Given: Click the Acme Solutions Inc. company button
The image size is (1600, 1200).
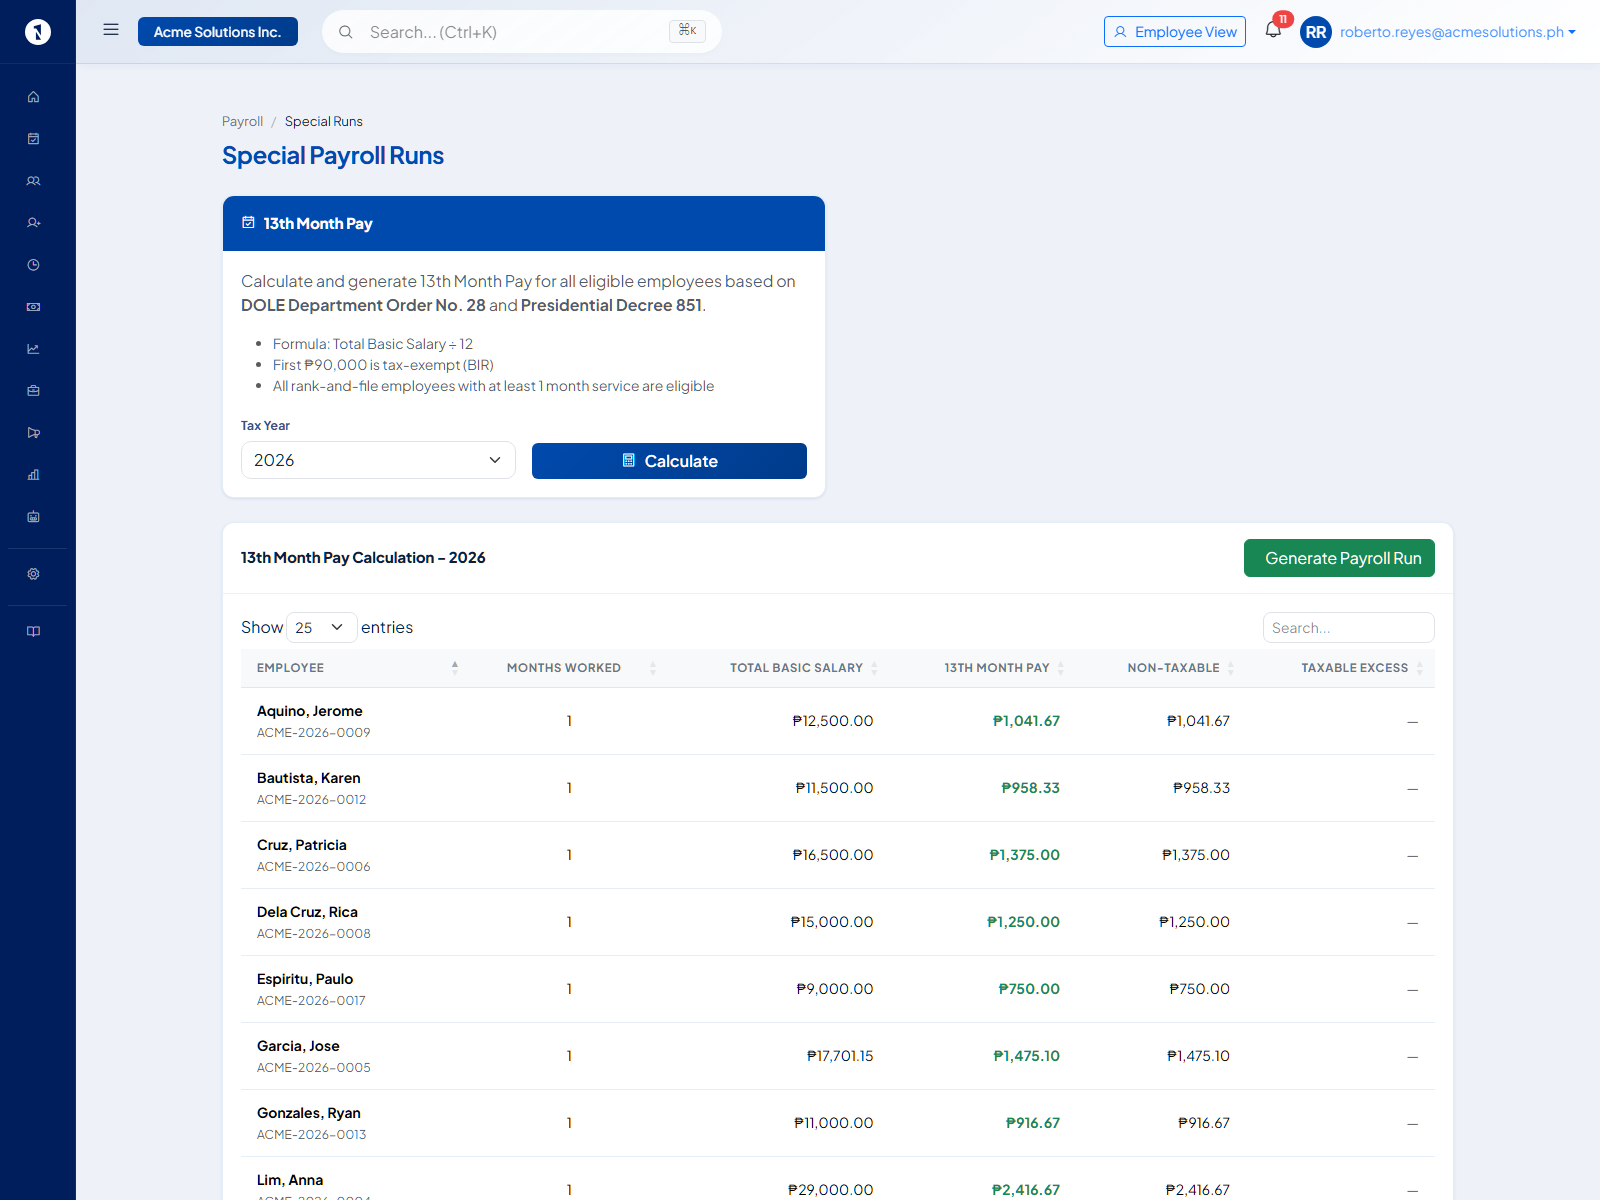Looking at the screenshot, I should tap(218, 32).
